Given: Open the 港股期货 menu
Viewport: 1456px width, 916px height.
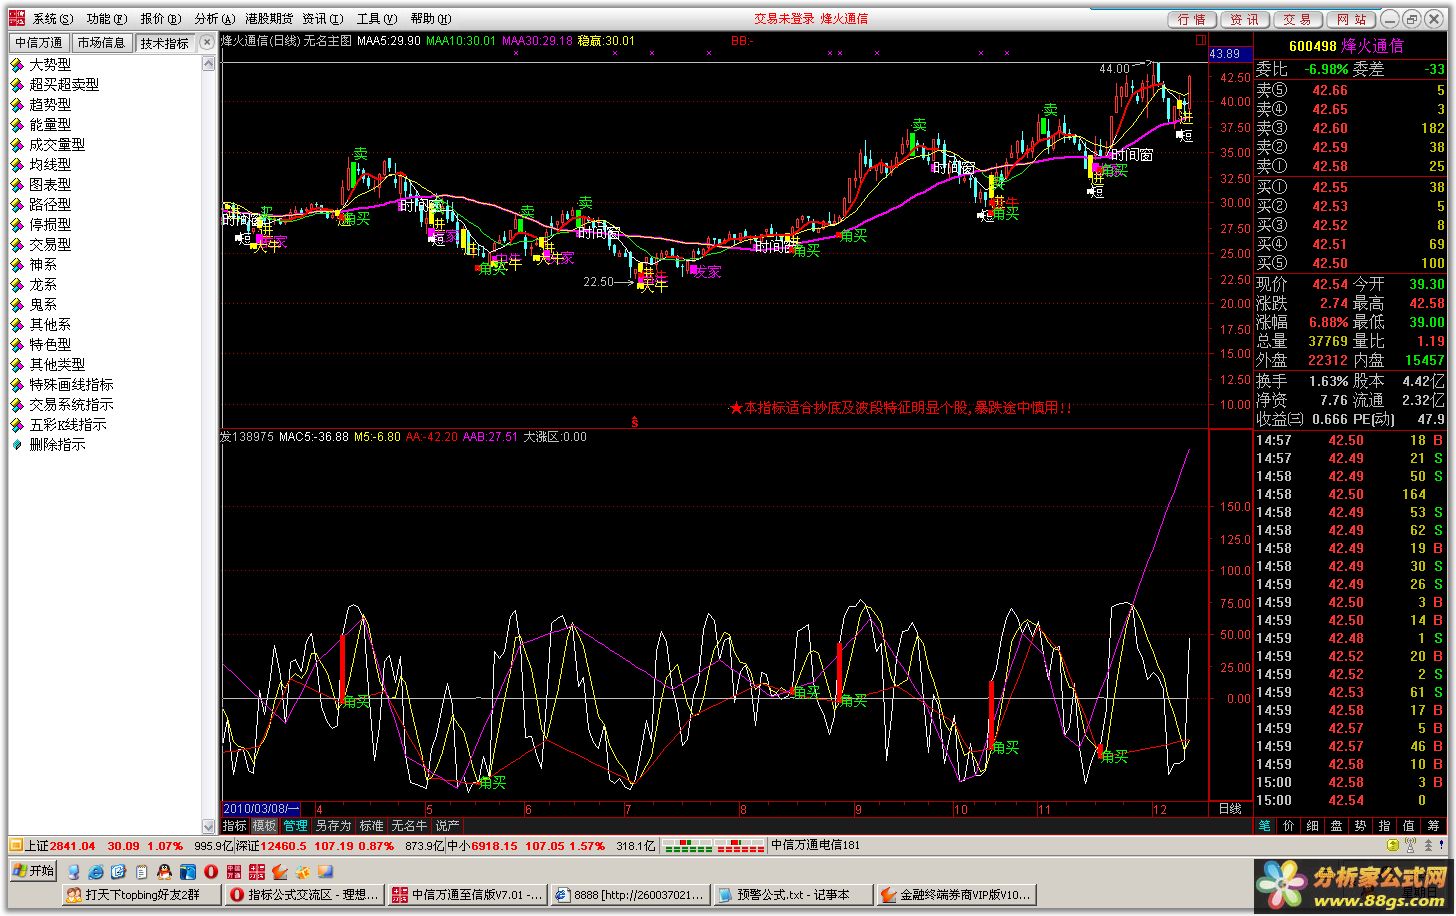Looking at the screenshot, I should 269,19.
